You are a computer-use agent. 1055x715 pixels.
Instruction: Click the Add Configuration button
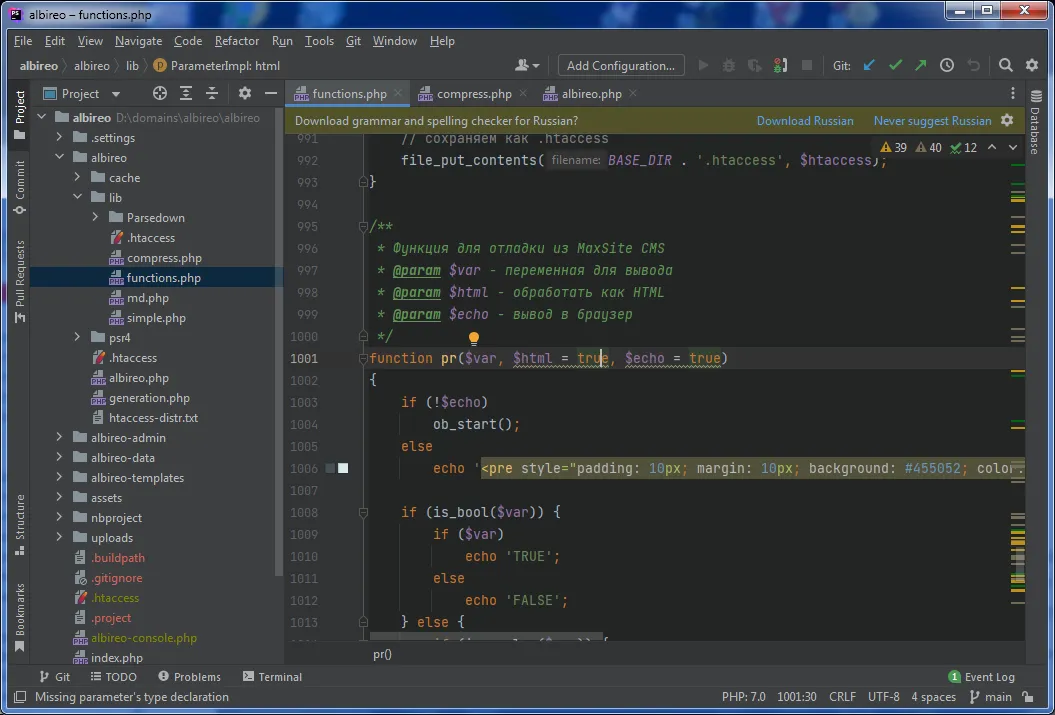click(x=620, y=66)
